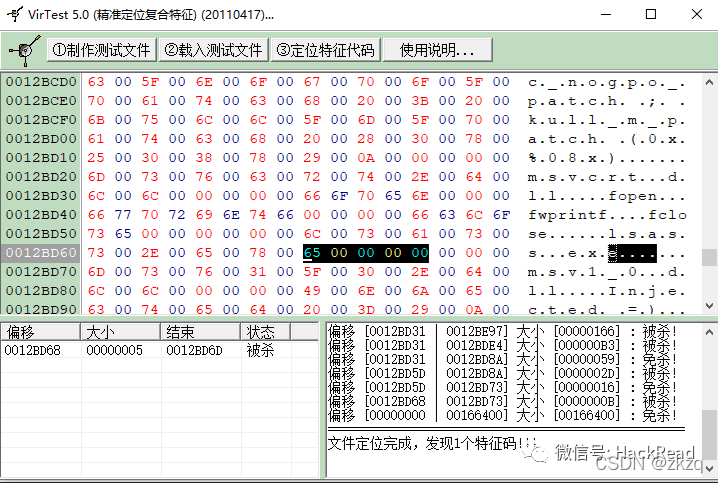Click log panel scrollbar down arrow
Screen dimensions: 718x483
(x=709, y=469)
